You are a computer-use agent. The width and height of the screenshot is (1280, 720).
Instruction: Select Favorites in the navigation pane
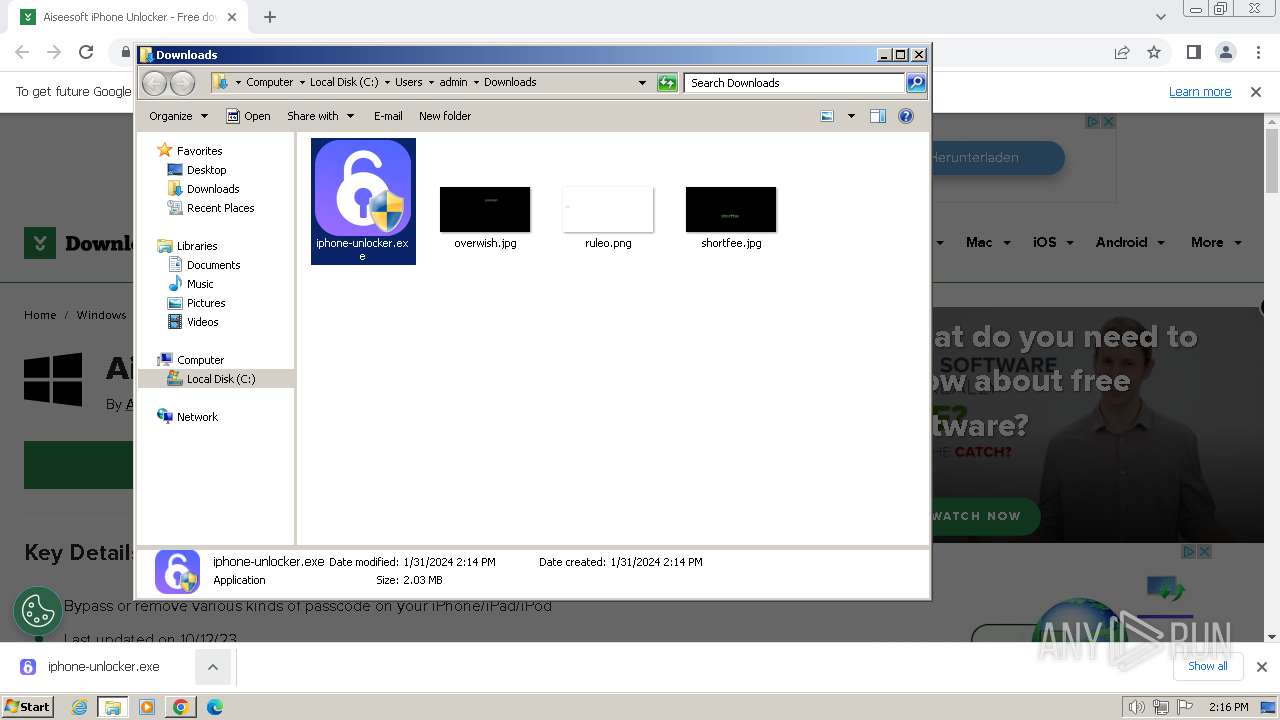199,151
